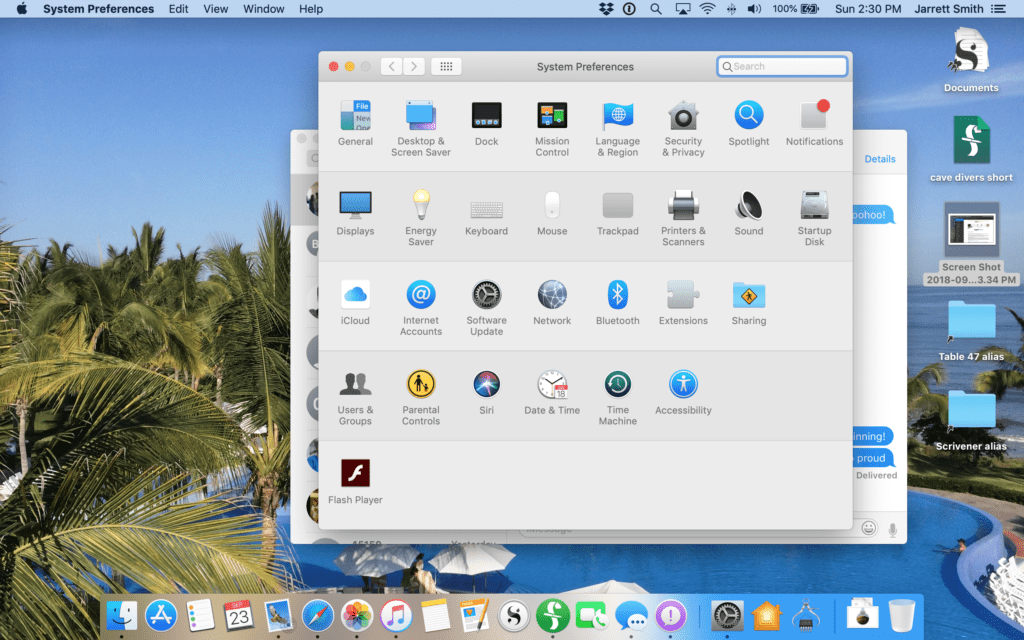
Task: Click the Show All grid button
Action: pos(446,66)
